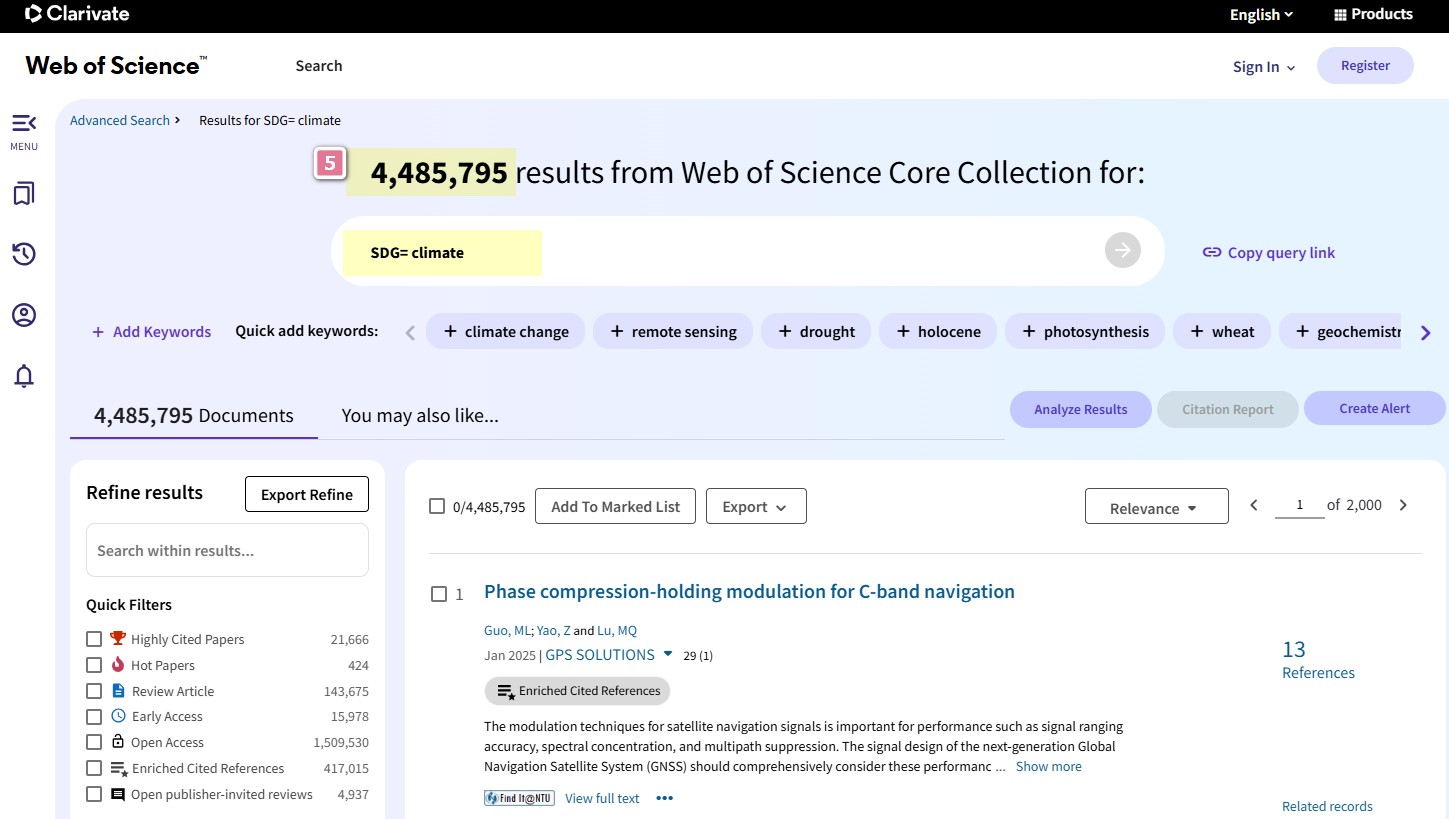Click Create Alert button
Screen dimensions: 1449x819
tap(1374, 408)
